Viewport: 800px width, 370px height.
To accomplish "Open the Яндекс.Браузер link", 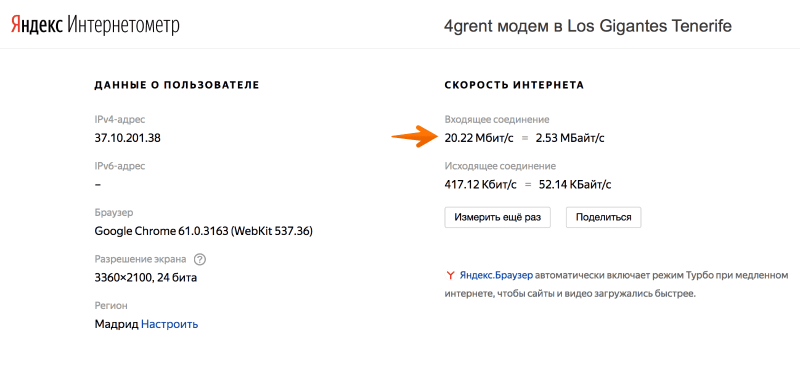I will click(x=496, y=276).
